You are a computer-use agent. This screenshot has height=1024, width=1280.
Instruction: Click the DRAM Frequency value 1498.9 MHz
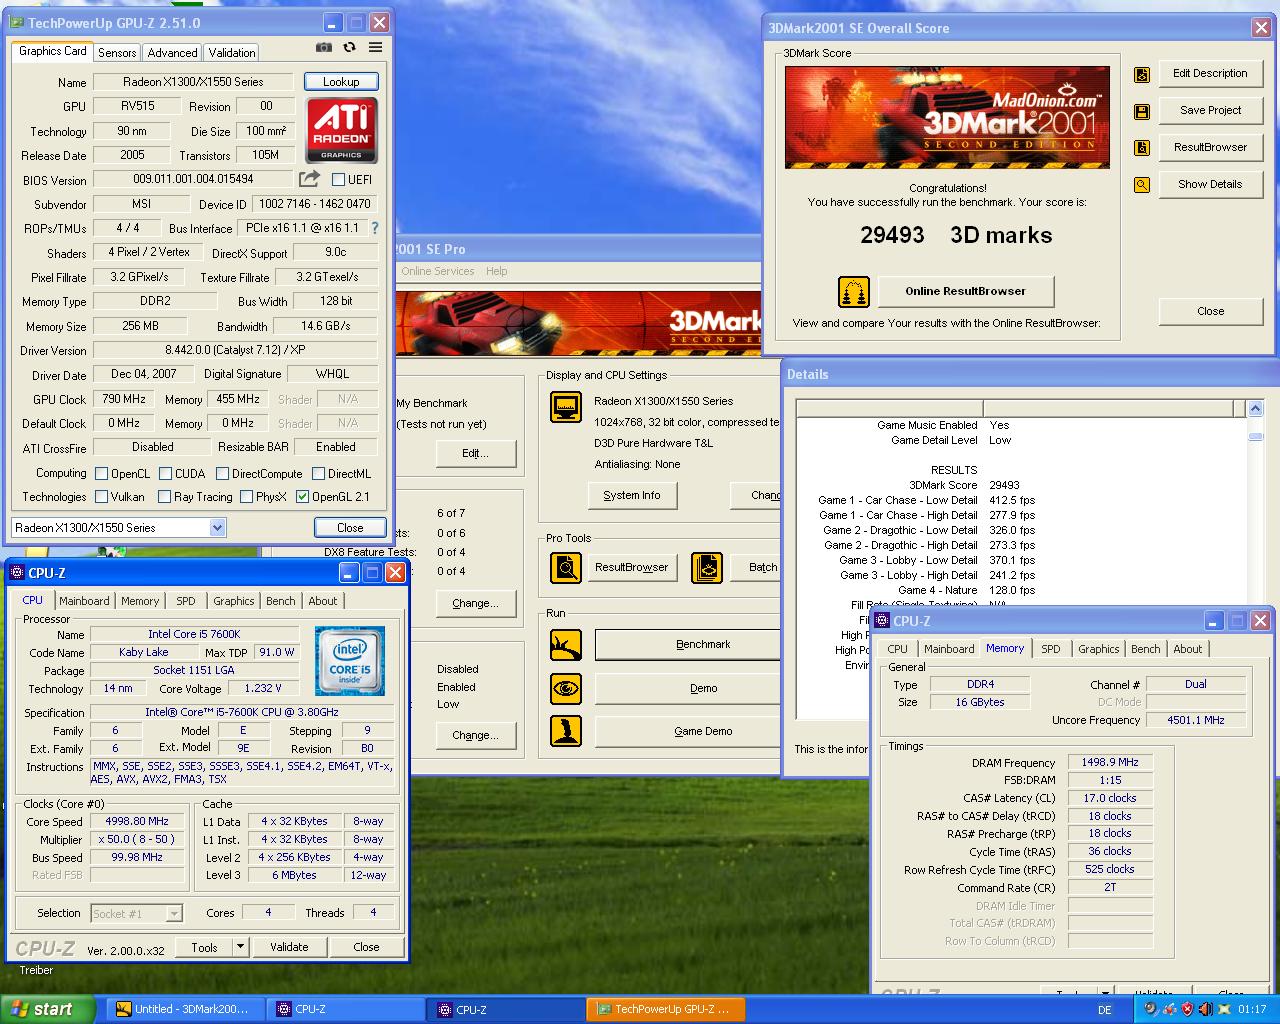tap(1110, 763)
